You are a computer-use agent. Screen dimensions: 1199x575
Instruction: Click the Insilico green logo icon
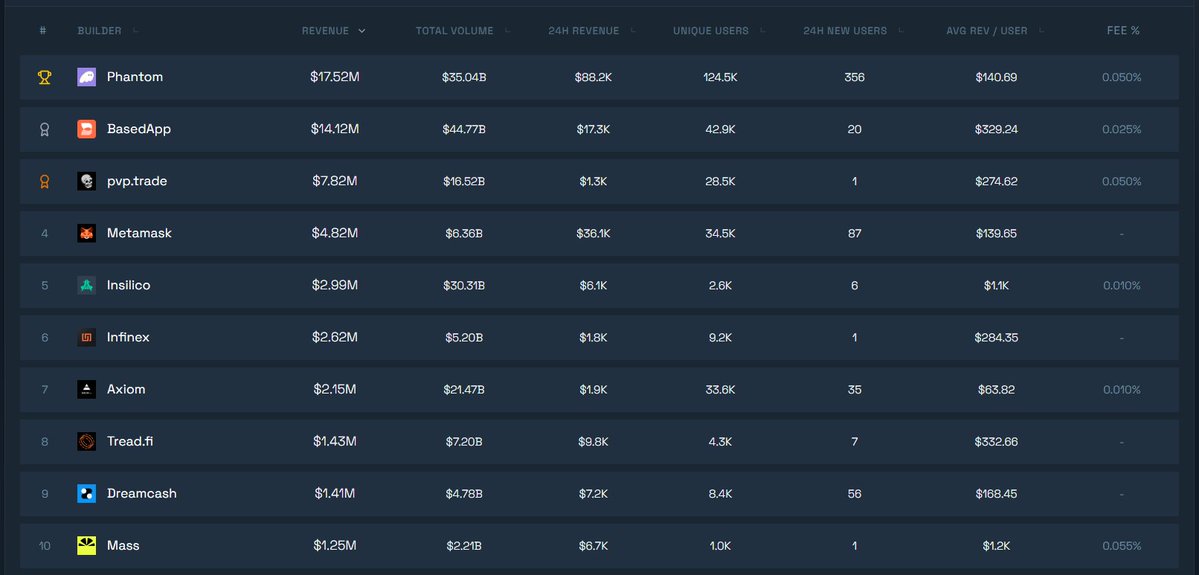tap(86, 285)
